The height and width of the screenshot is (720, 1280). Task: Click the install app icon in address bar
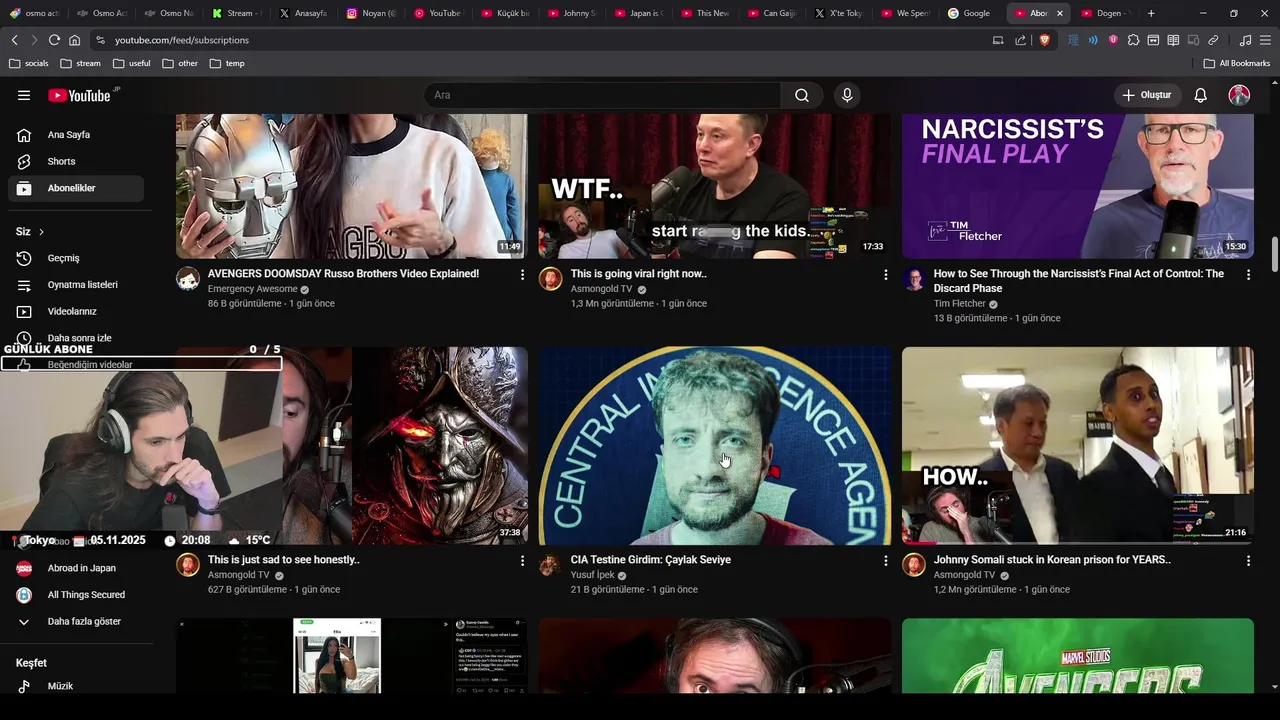[998, 40]
